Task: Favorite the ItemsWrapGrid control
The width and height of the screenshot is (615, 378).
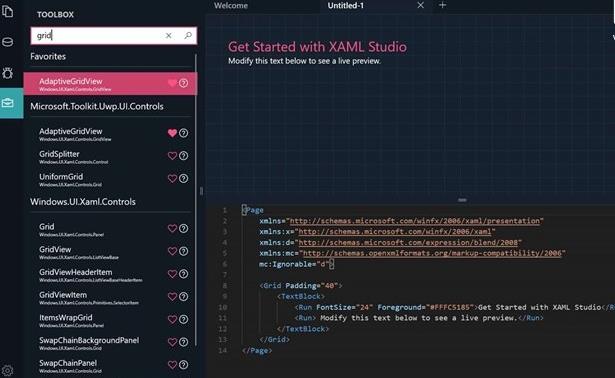Action: tap(172, 319)
